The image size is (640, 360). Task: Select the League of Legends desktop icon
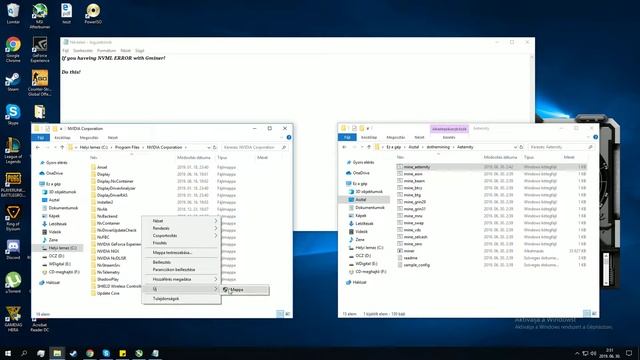[13, 150]
